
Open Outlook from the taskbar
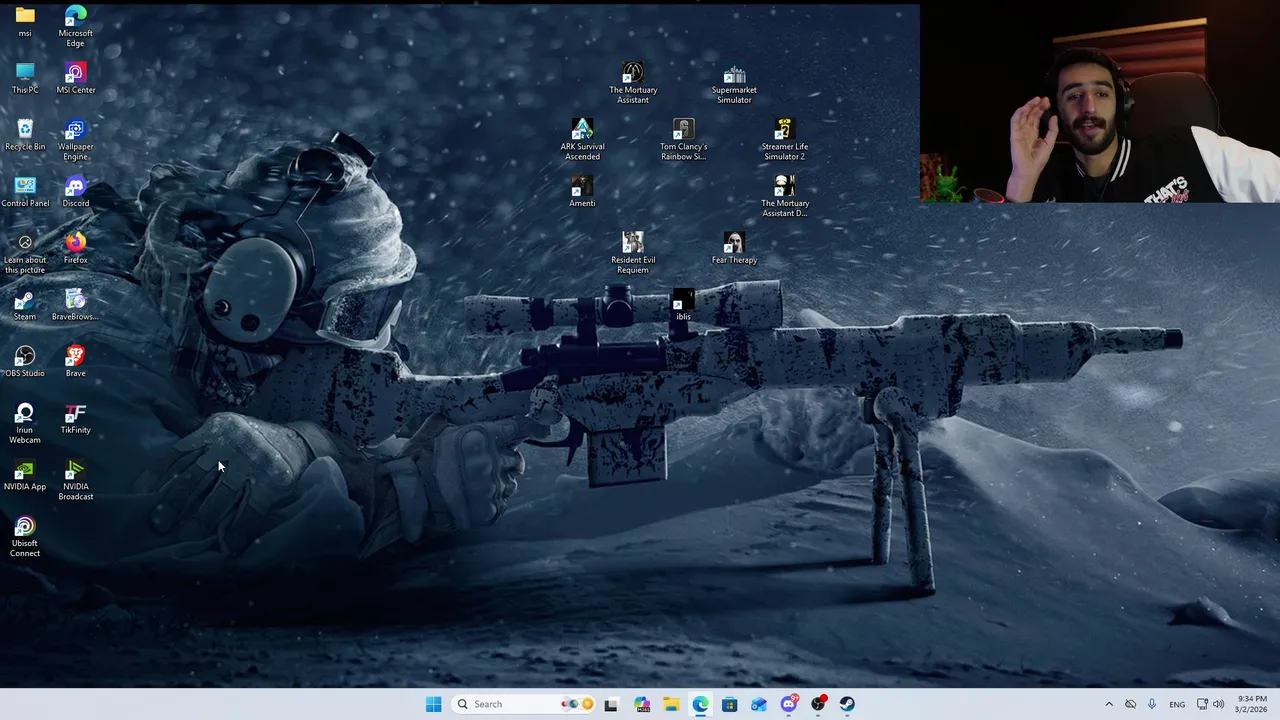759,704
